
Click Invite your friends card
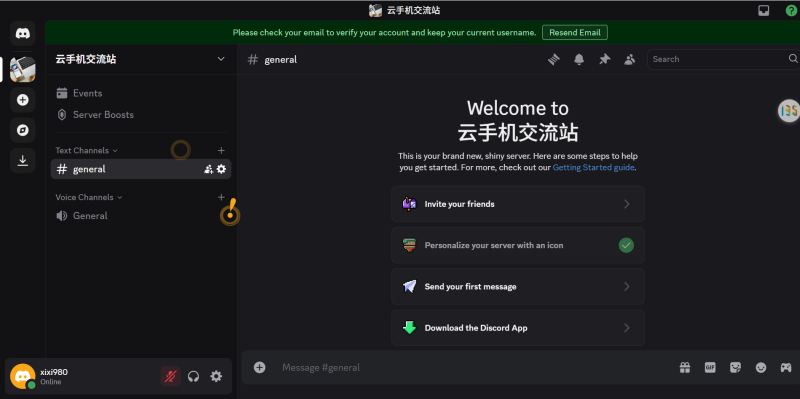point(518,204)
